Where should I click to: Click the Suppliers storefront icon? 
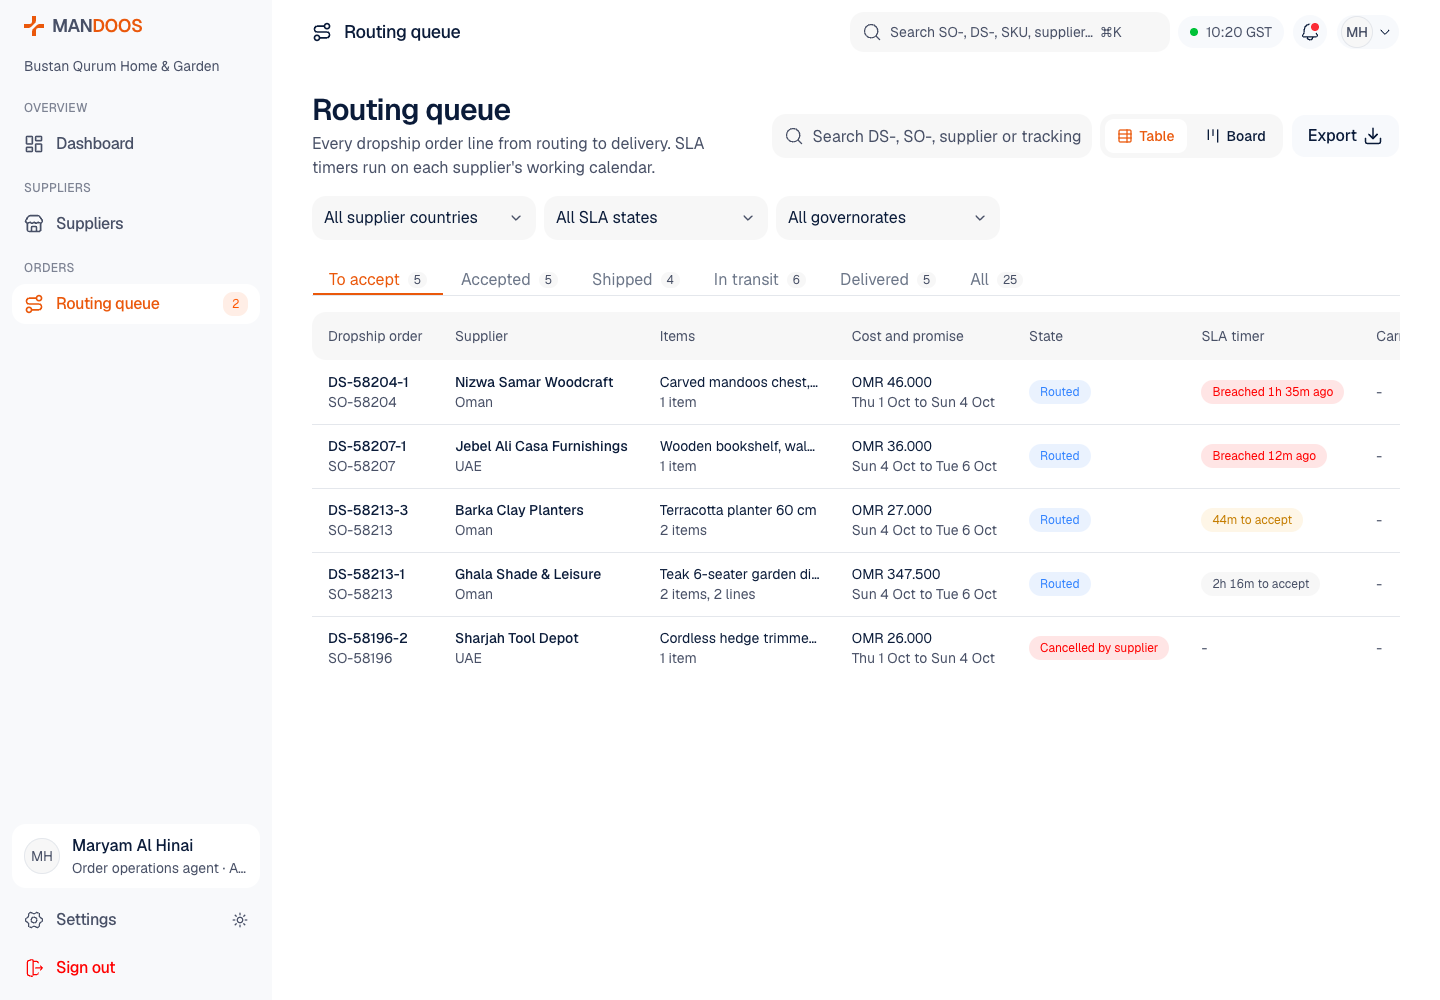(34, 224)
